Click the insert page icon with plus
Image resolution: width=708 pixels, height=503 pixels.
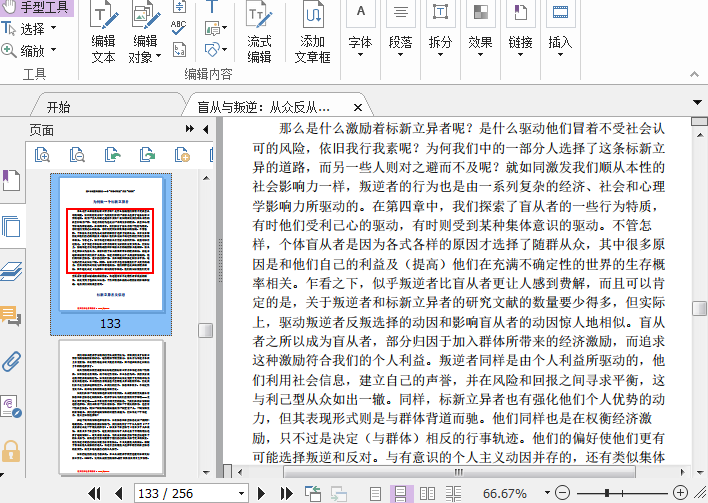182,155
